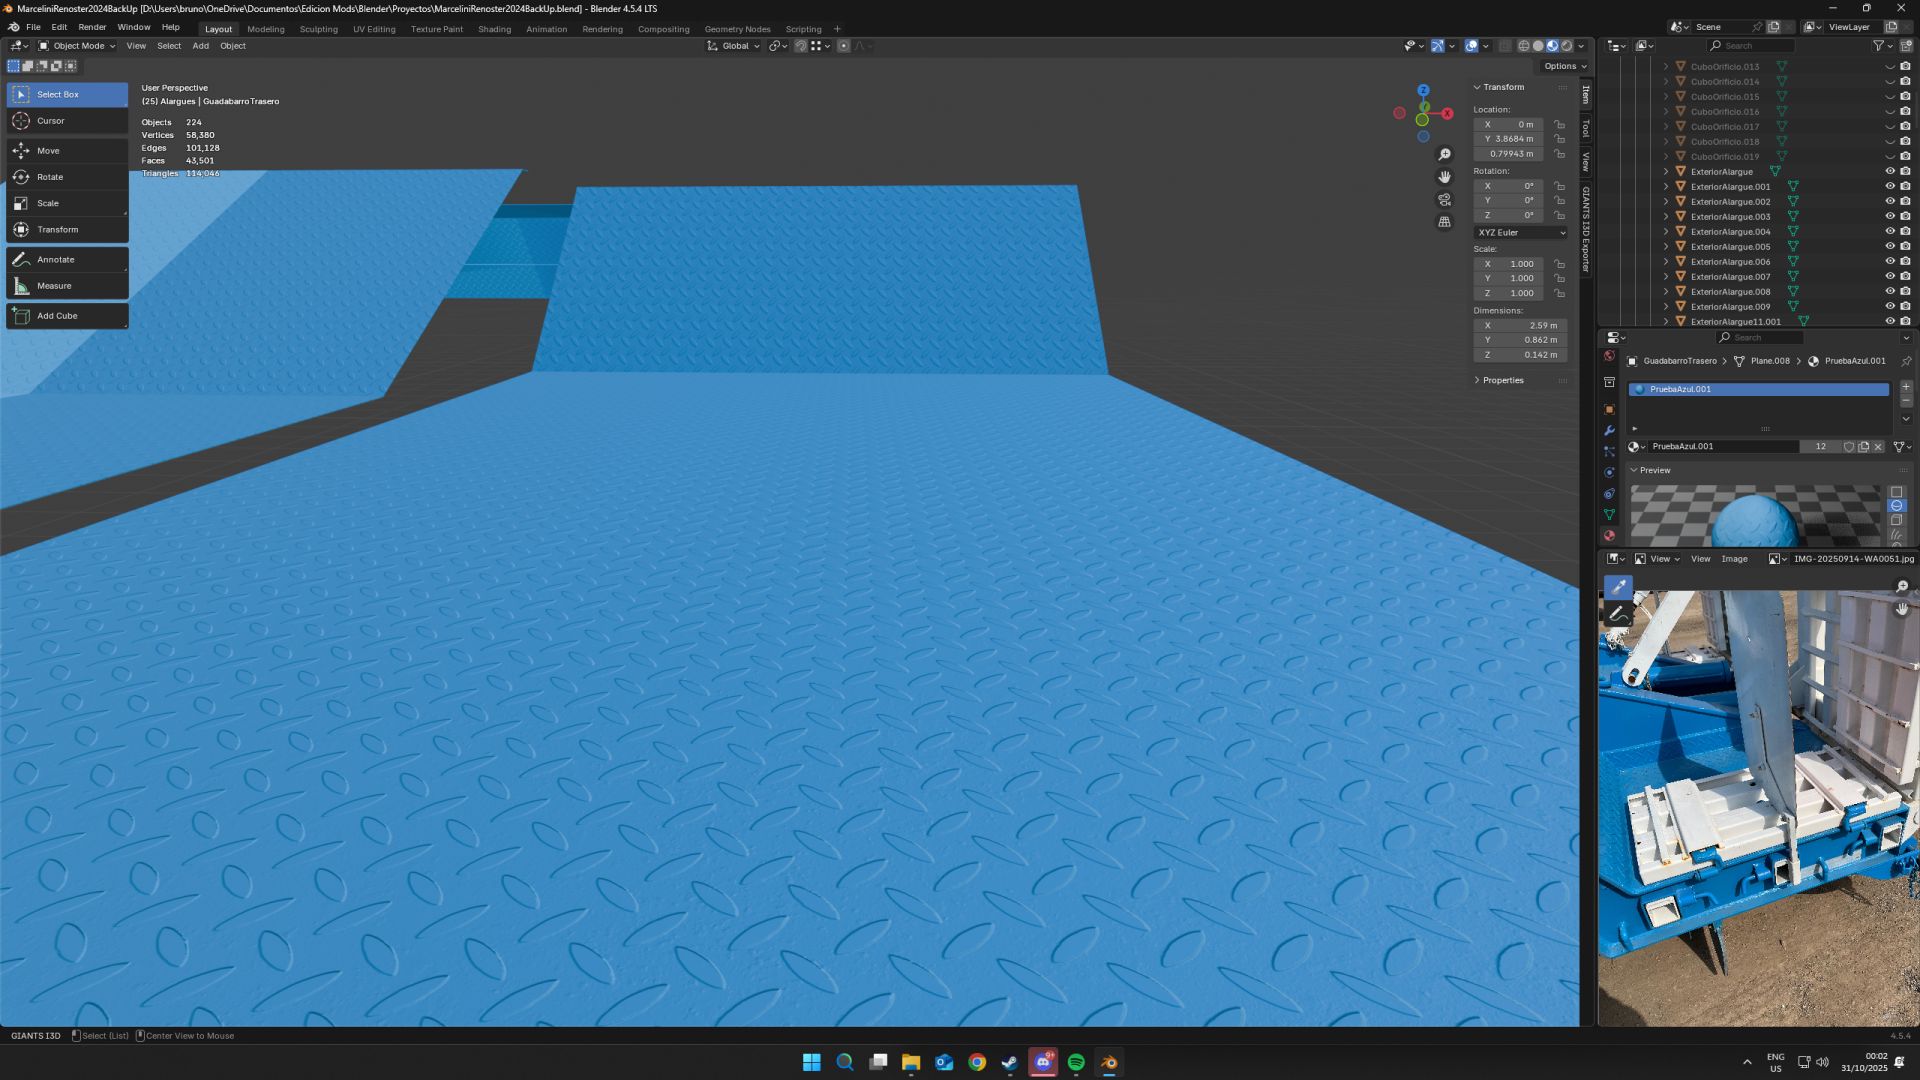Click the zoom magnifier viewport icon
This screenshot has height=1080, width=1920.
1444,155
